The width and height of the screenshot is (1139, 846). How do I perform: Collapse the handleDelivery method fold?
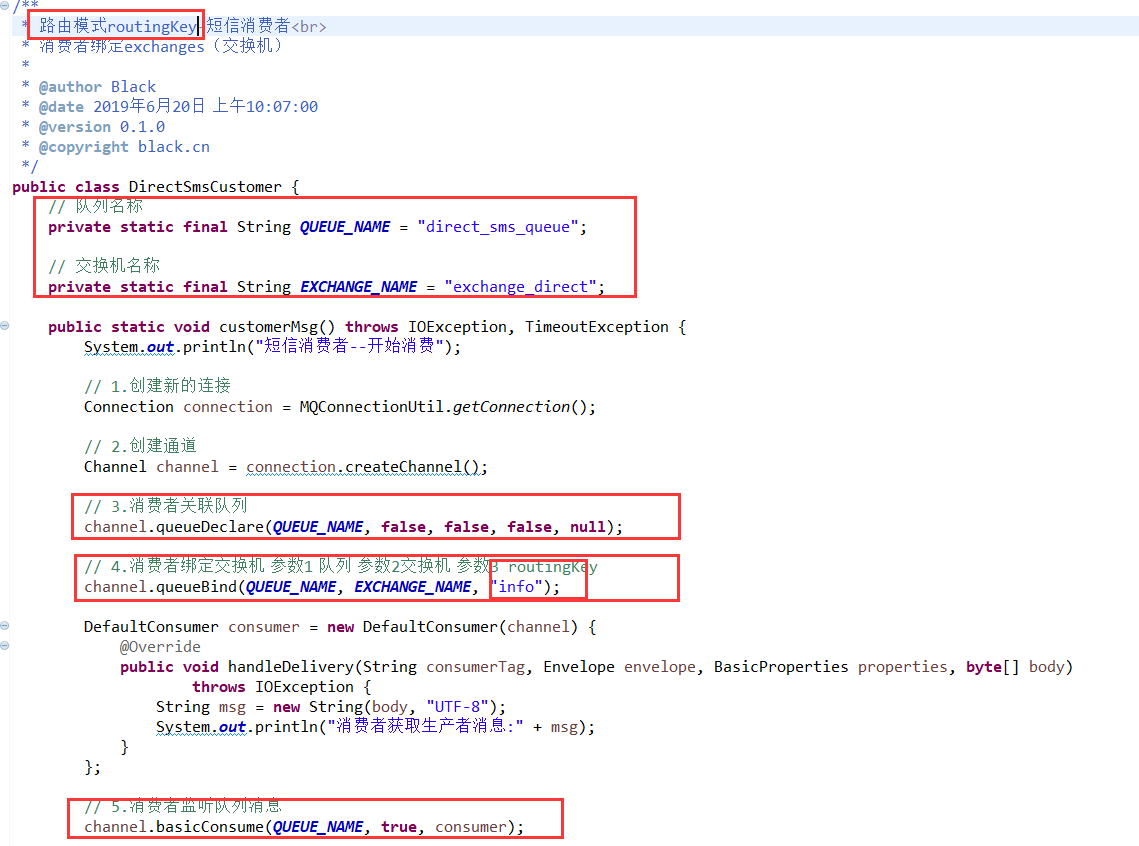point(7,645)
